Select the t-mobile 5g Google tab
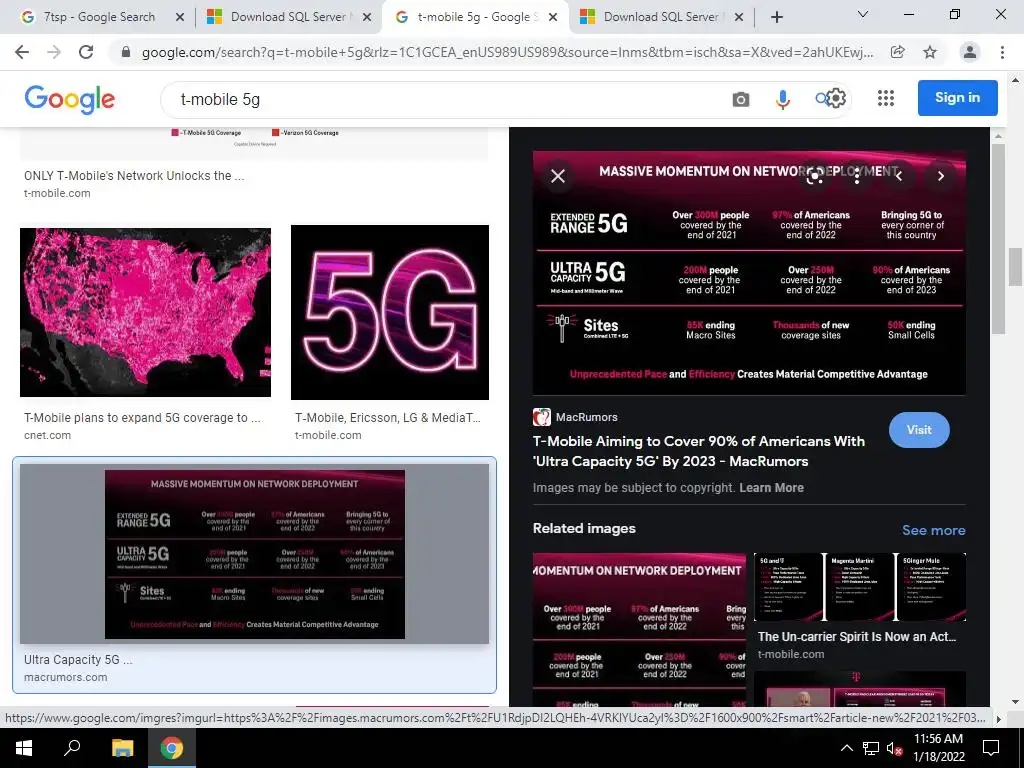The height and width of the screenshot is (768, 1024). [x=474, y=17]
